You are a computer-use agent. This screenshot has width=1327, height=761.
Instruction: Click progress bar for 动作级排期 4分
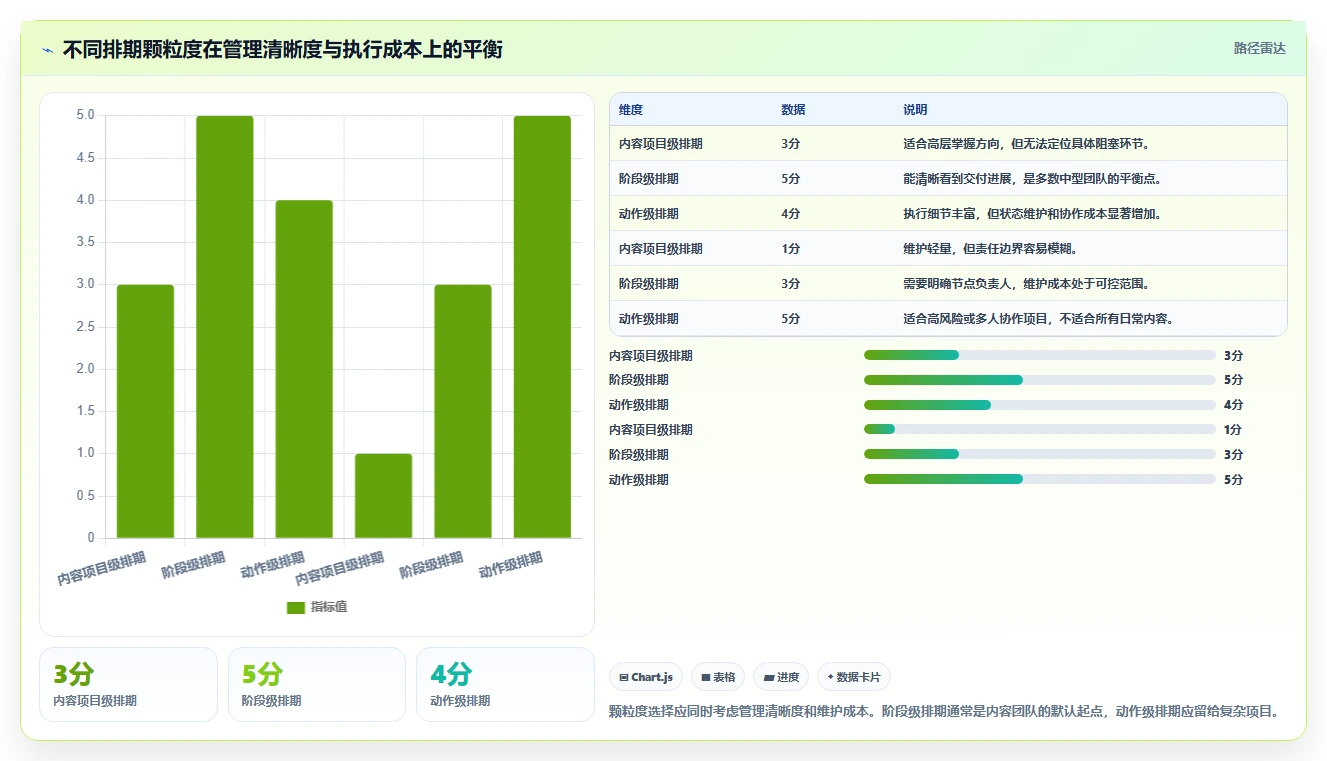(x=1040, y=405)
